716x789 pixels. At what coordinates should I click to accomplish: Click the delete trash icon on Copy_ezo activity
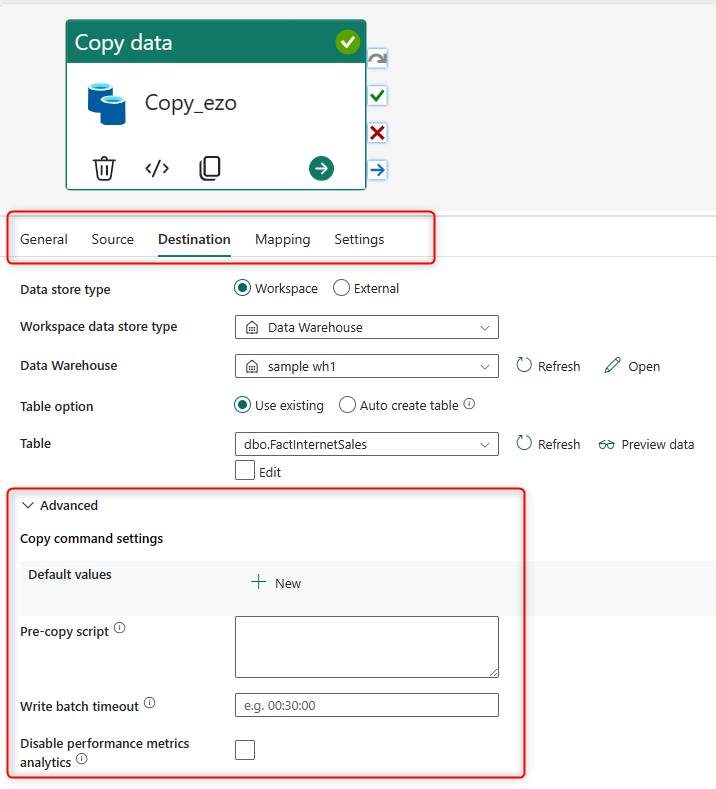(x=104, y=168)
